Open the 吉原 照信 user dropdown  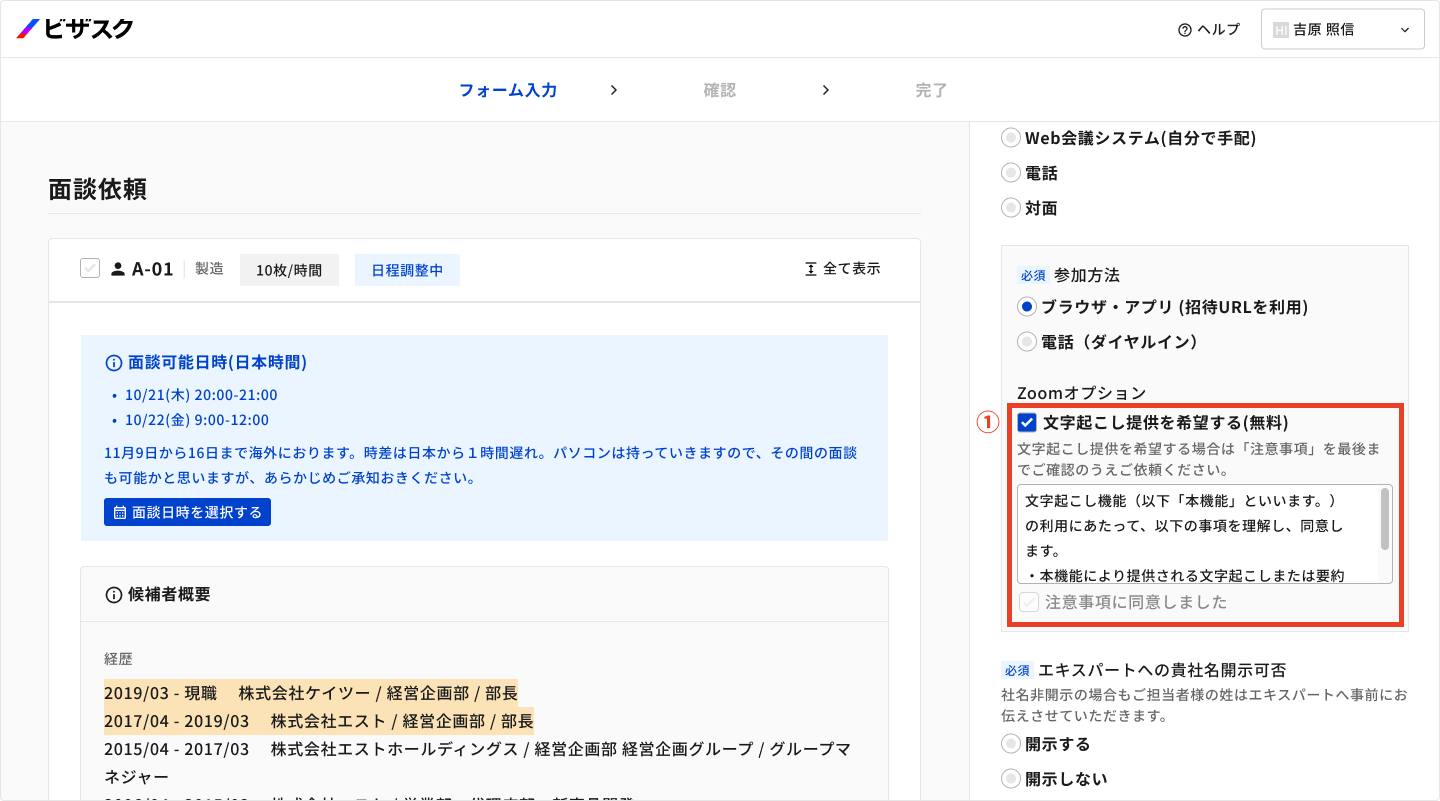pyautogui.click(x=1342, y=30)
